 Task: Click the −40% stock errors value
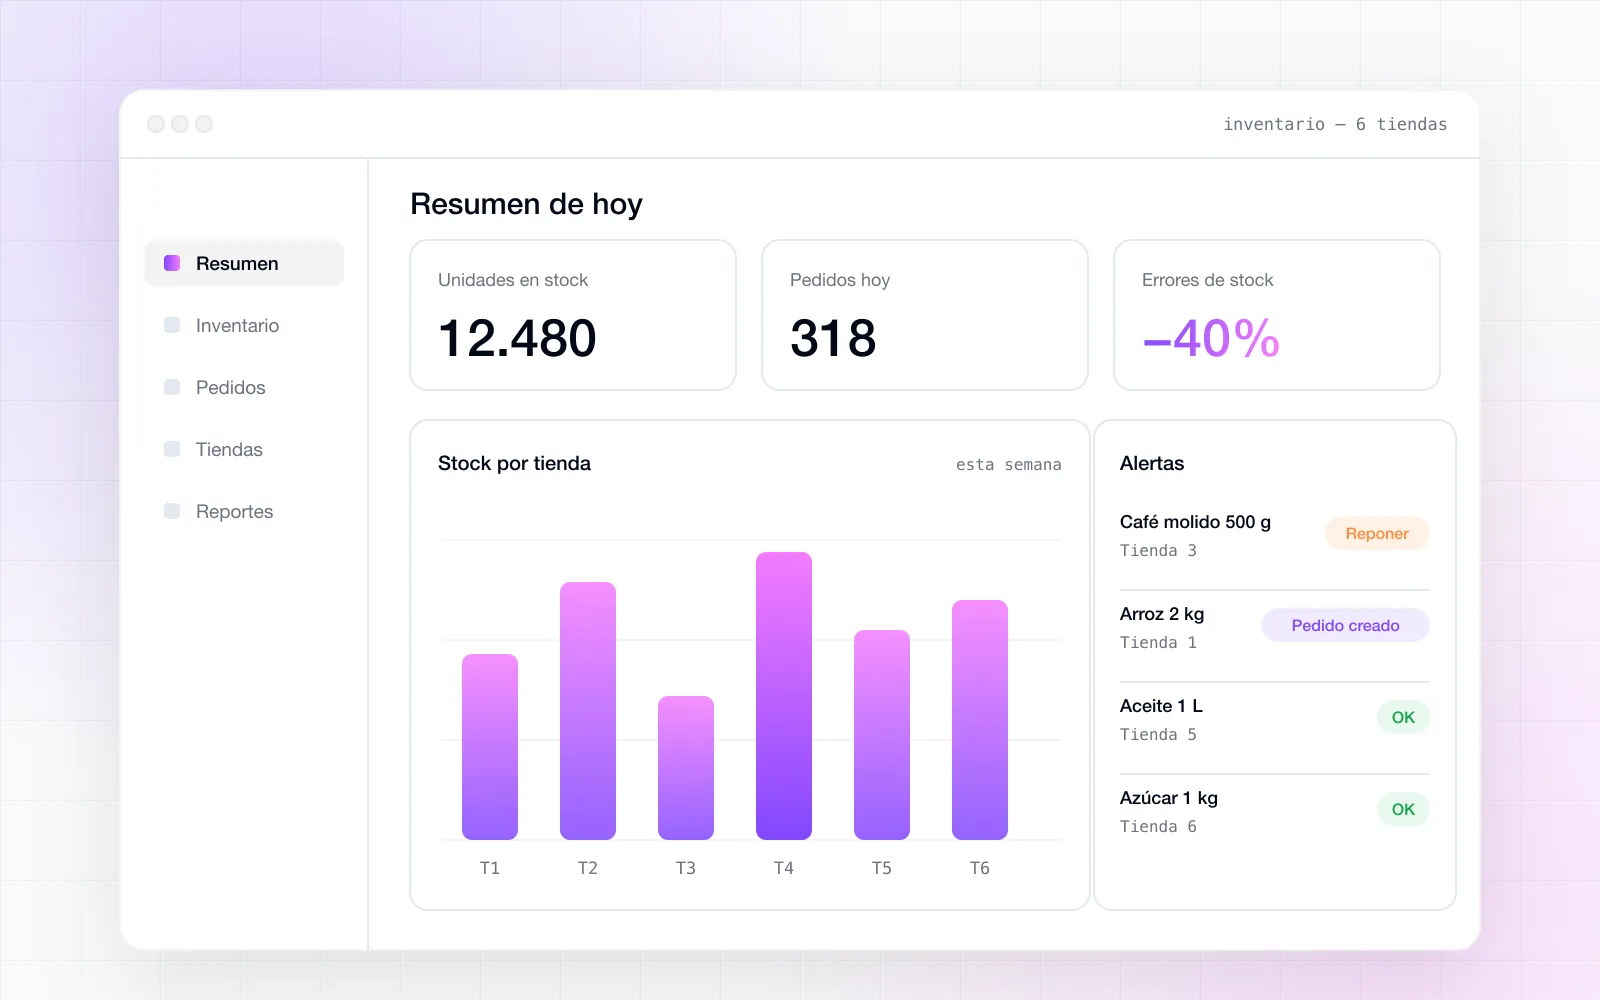click(x=1211, y=338)
